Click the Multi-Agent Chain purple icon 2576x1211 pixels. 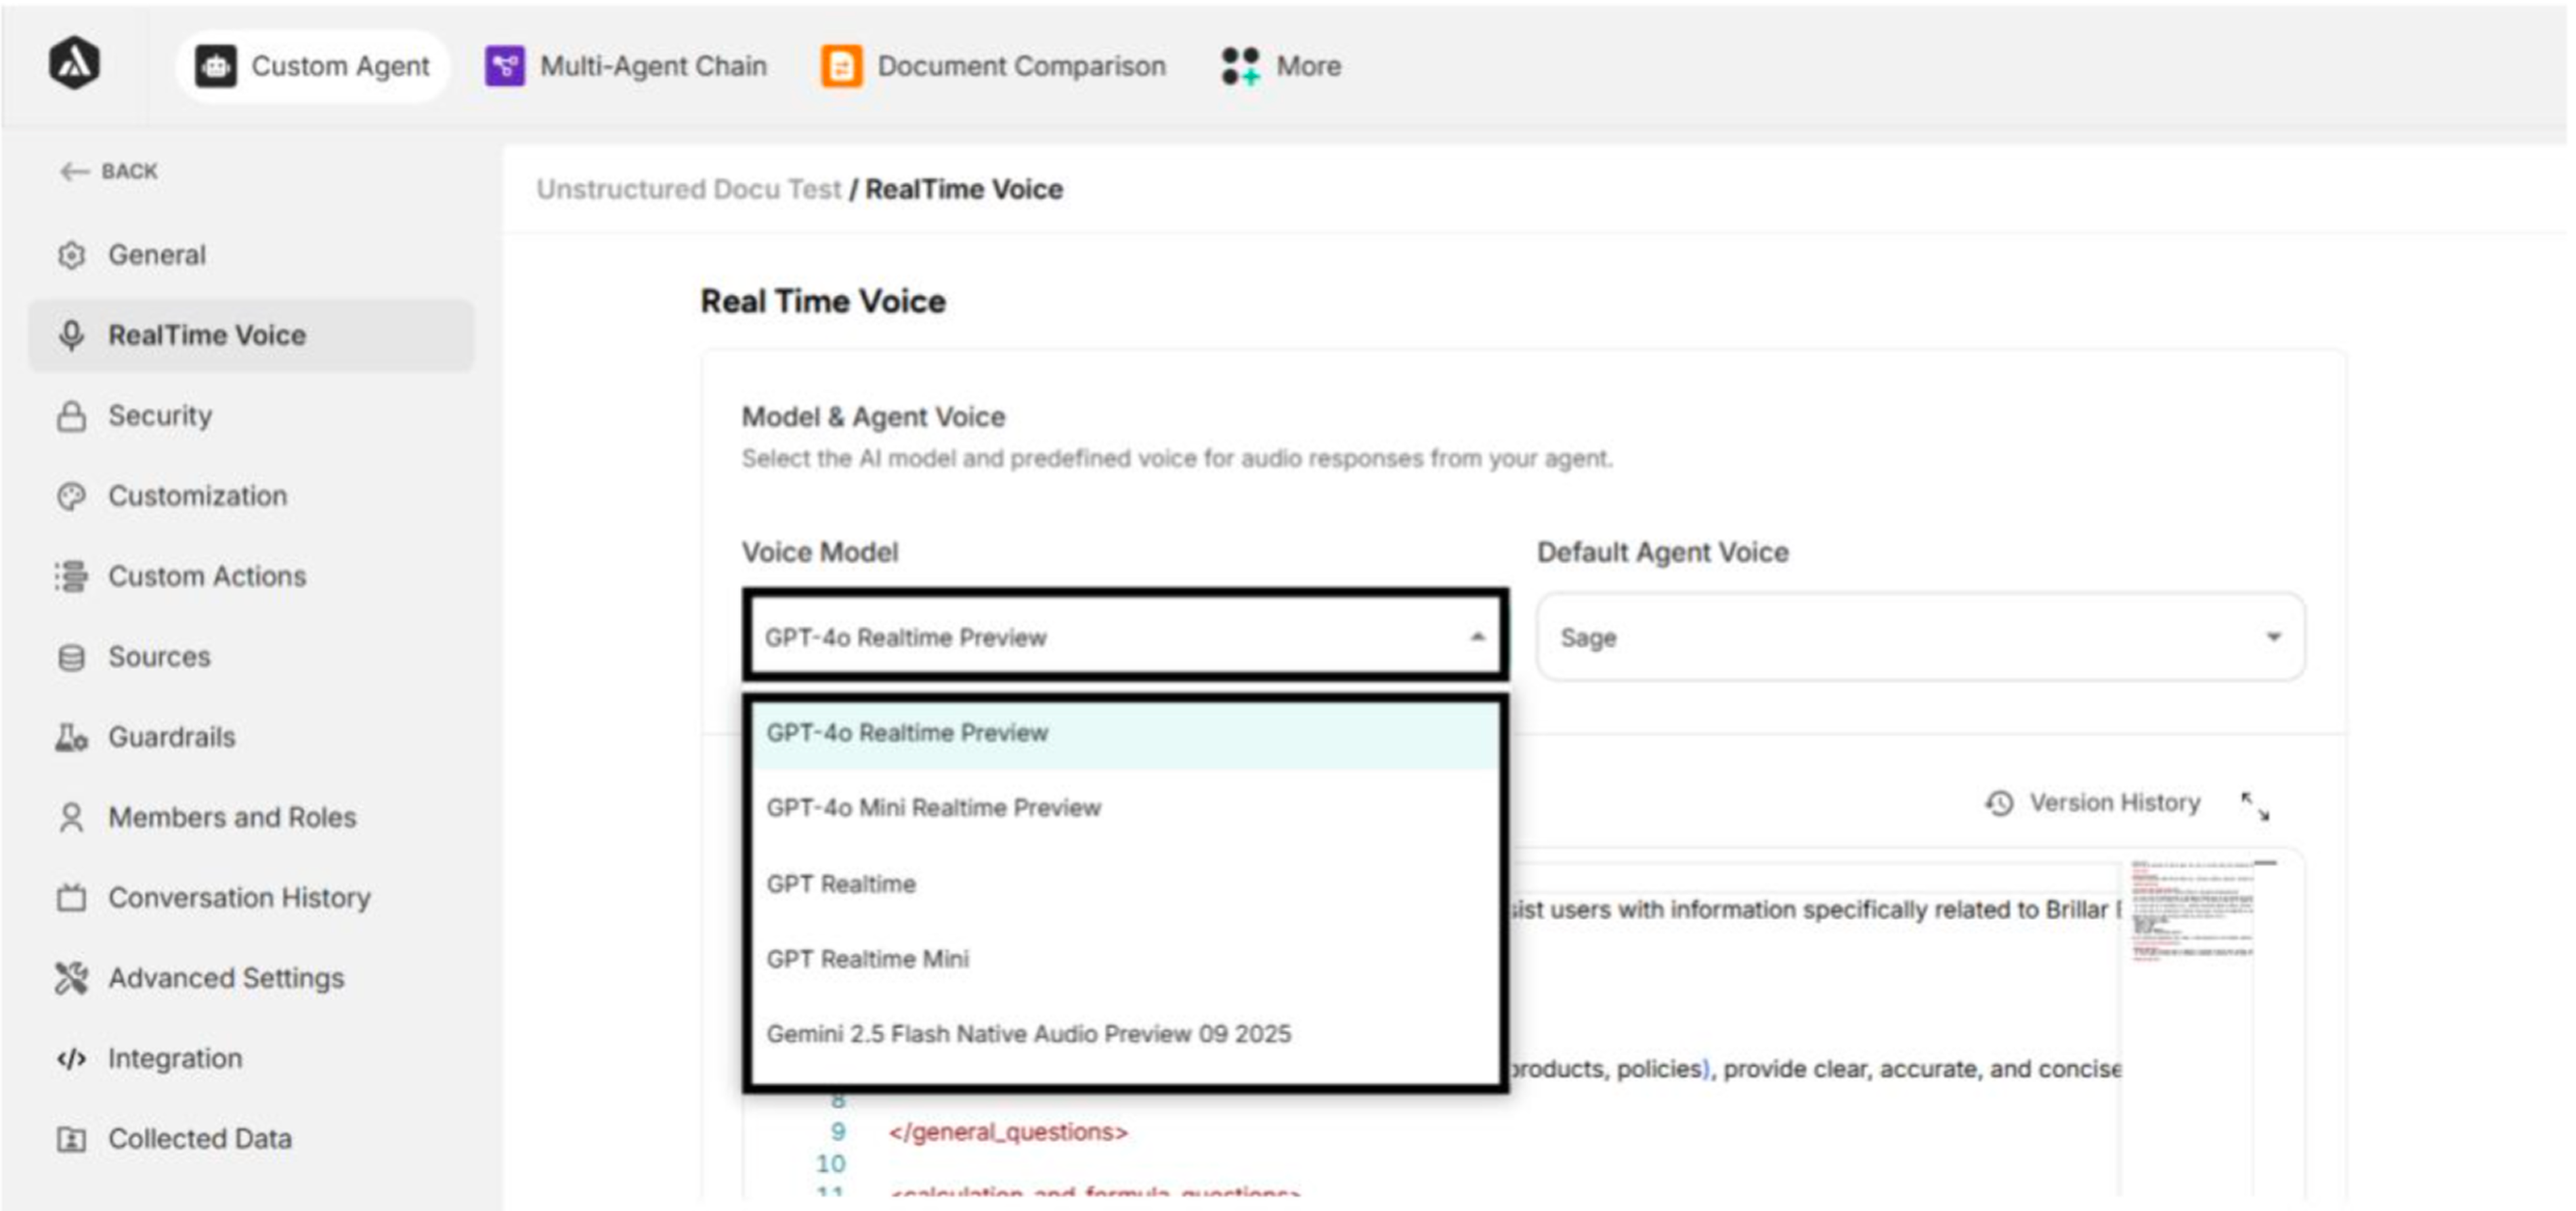pos(505,66)
